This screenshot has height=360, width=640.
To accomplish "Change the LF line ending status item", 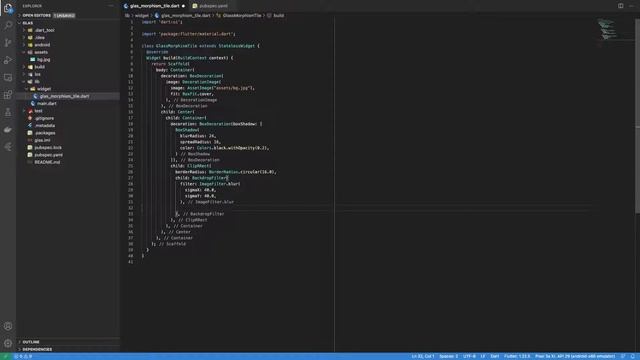I will click(482, 356).
